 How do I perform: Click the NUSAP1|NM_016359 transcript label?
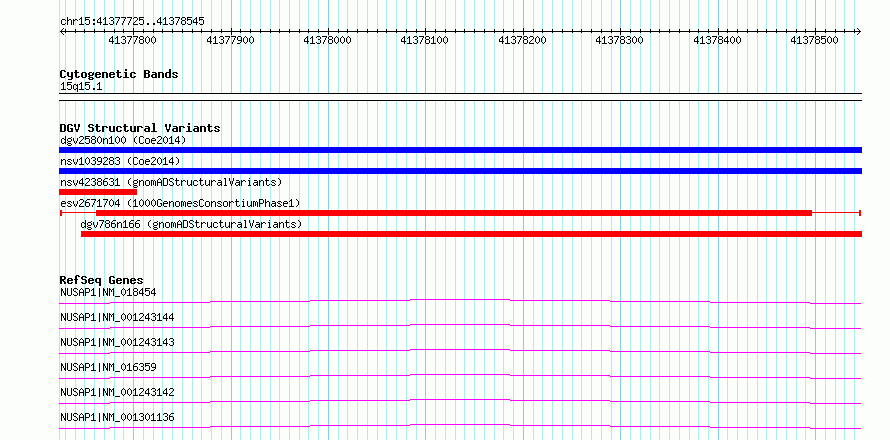pyautogui.click(x=108, y=367)
